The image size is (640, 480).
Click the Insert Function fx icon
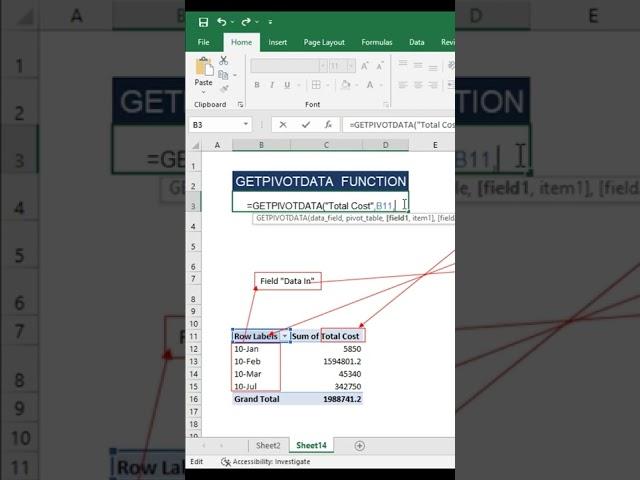point(328,124)
